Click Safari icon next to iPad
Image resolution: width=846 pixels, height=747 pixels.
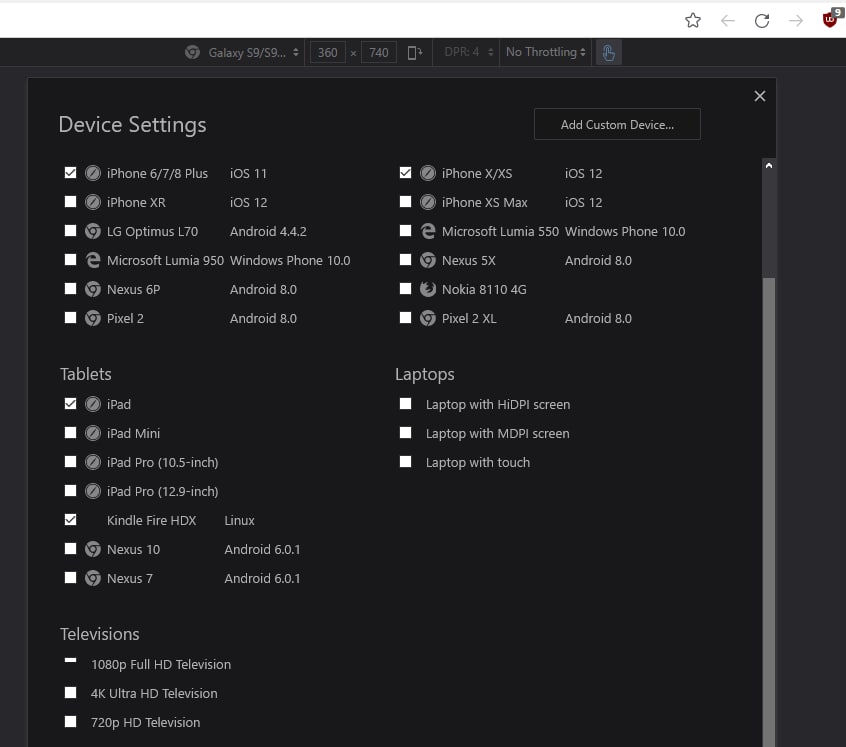tap(93, 404)
